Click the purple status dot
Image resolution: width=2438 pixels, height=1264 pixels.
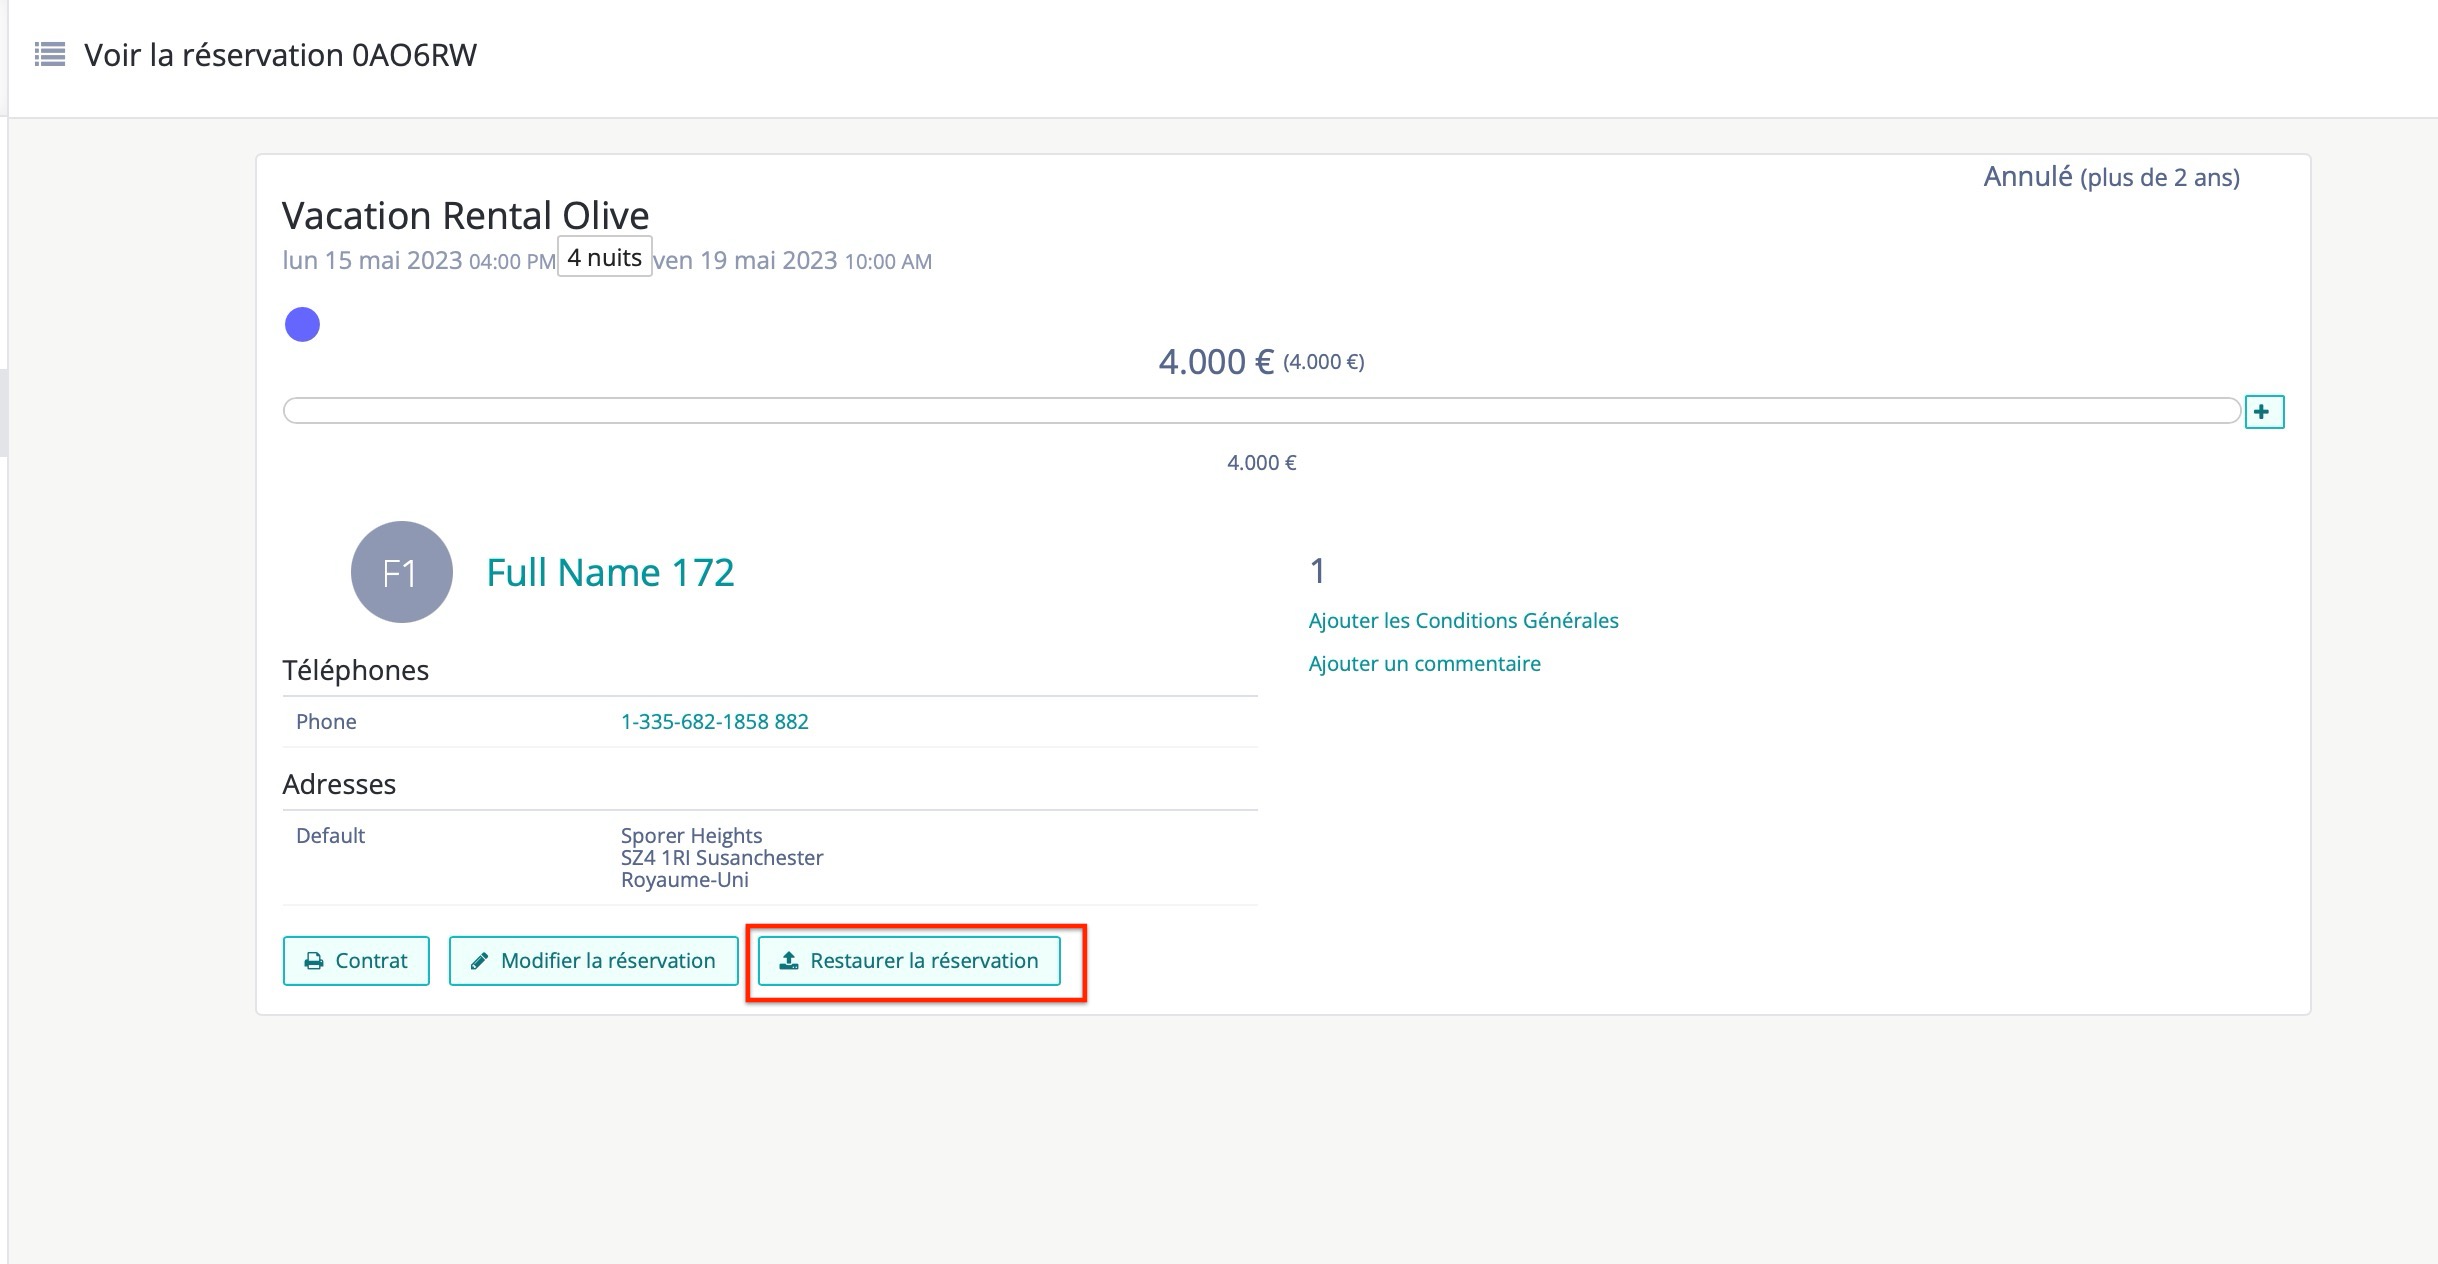pos(302,324)
